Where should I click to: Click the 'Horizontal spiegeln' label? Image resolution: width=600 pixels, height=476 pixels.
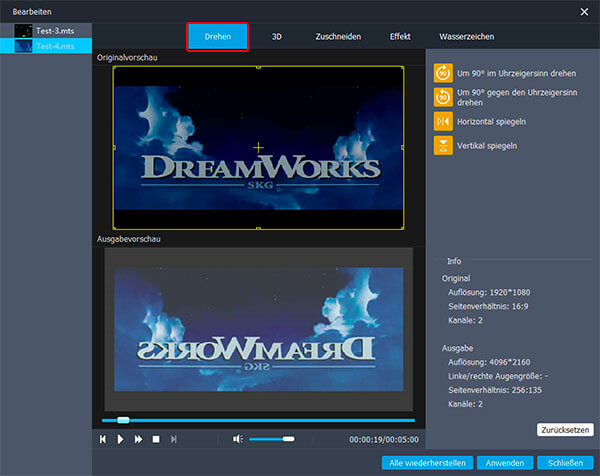click(x=491, y=122)
